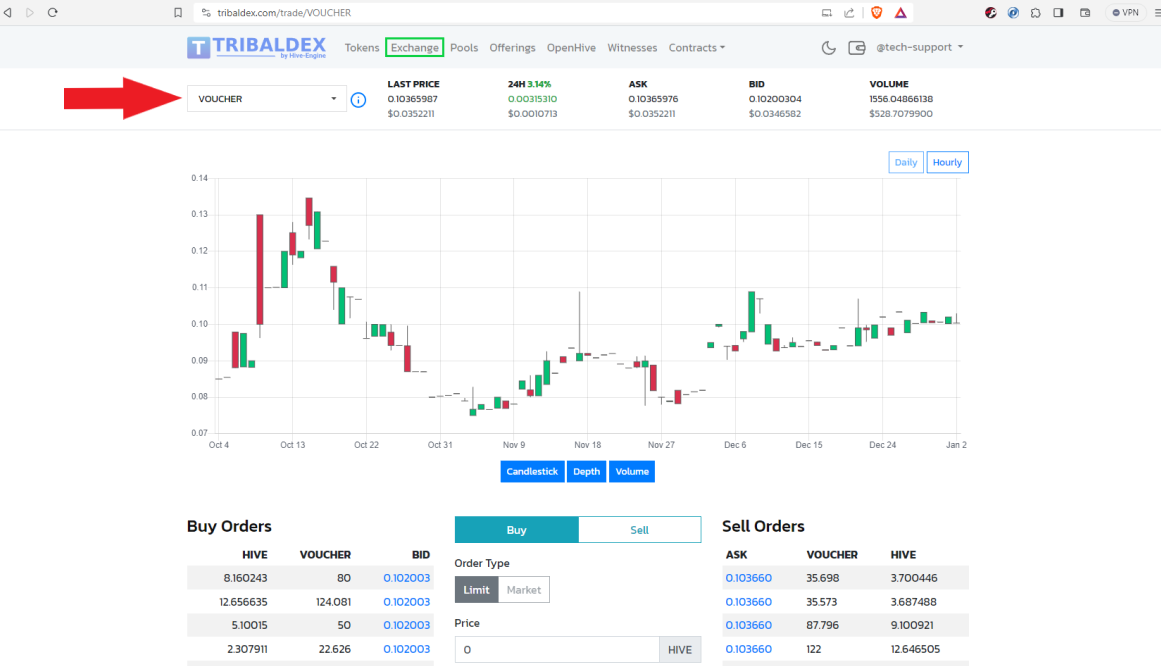Click the ASK value 0.10365976
The width and height of the screenshot is (1161, 666).
click(653, 99)
